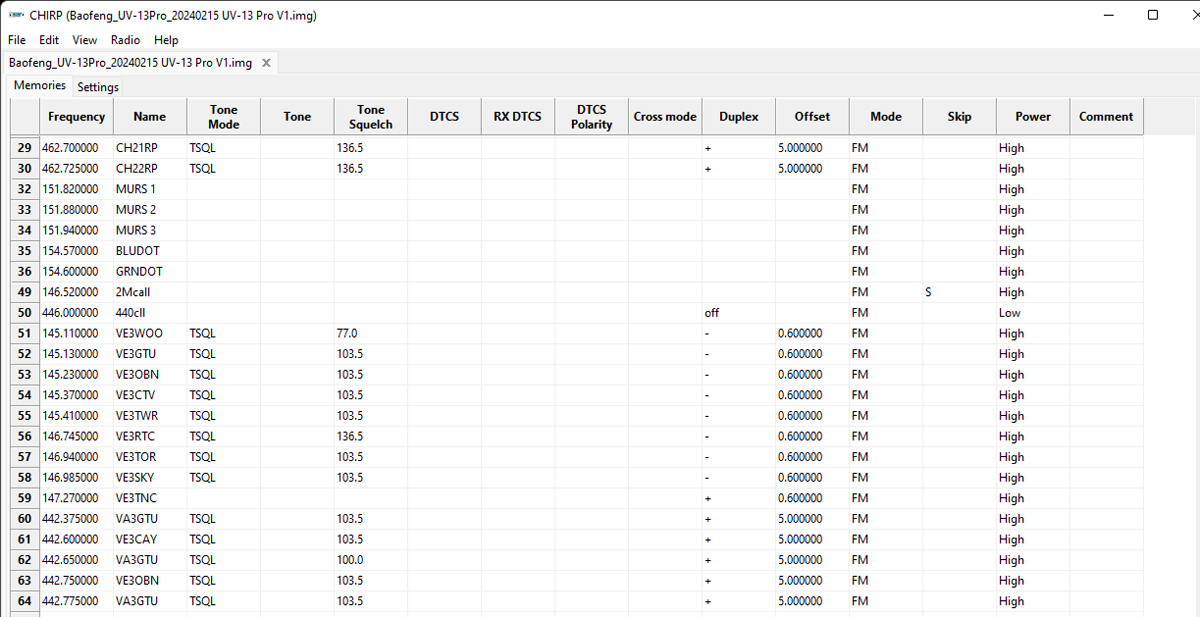
Task: Click frequency cell 462.700000
Action: pyautogui.click(x=76, y=148)
